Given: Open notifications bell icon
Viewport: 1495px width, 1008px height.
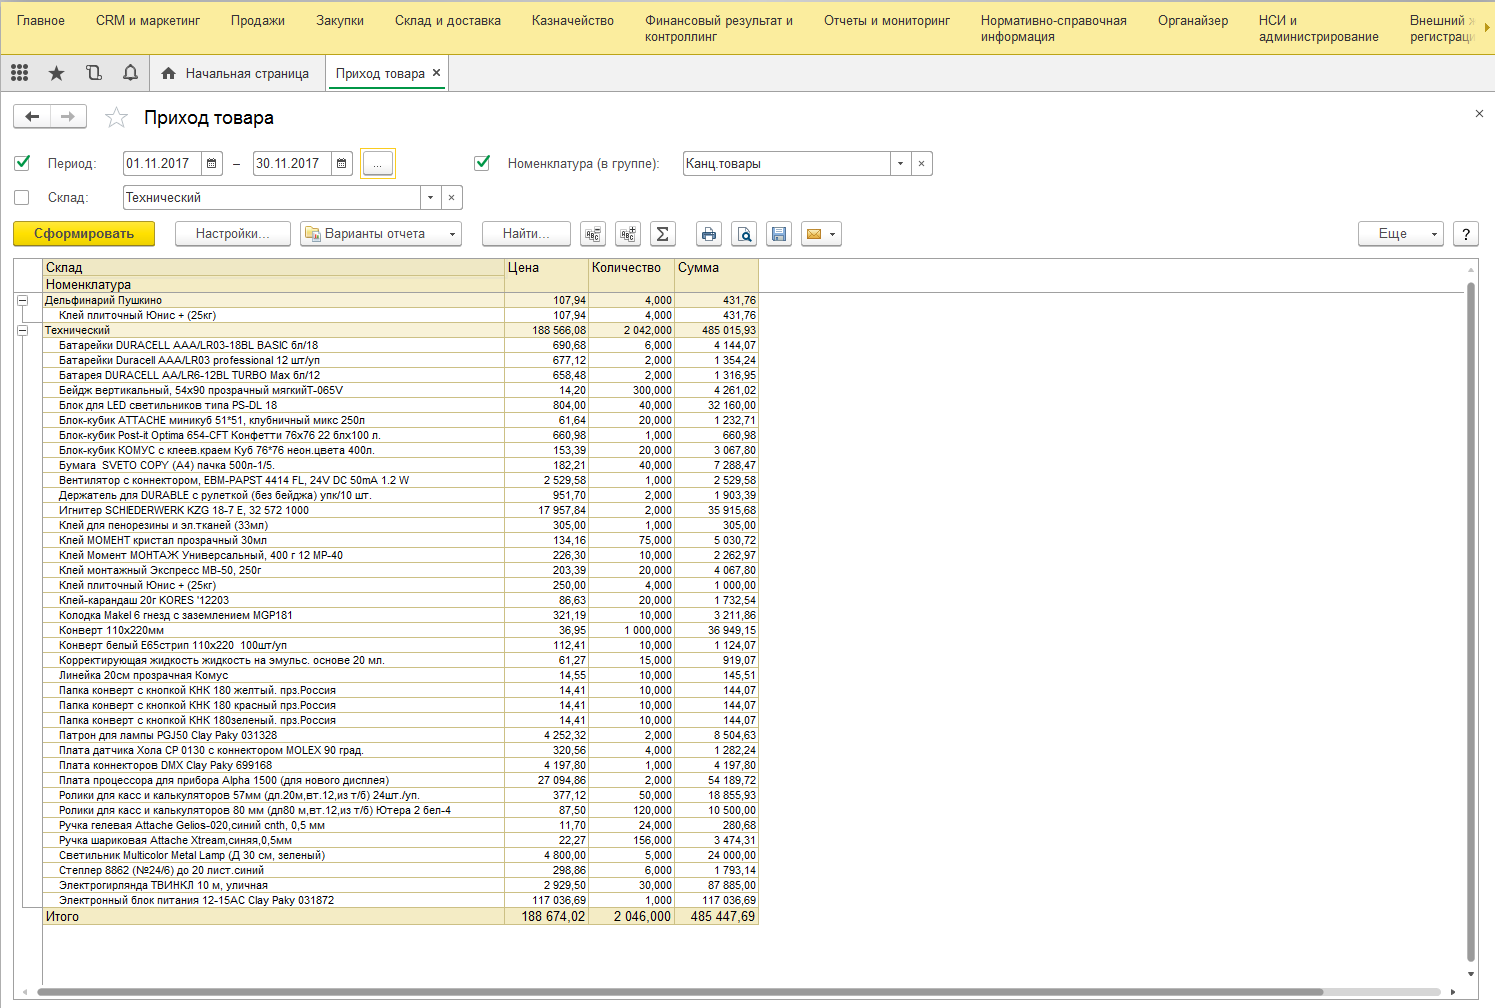Looking at the screenshot, I should (130, 73).
